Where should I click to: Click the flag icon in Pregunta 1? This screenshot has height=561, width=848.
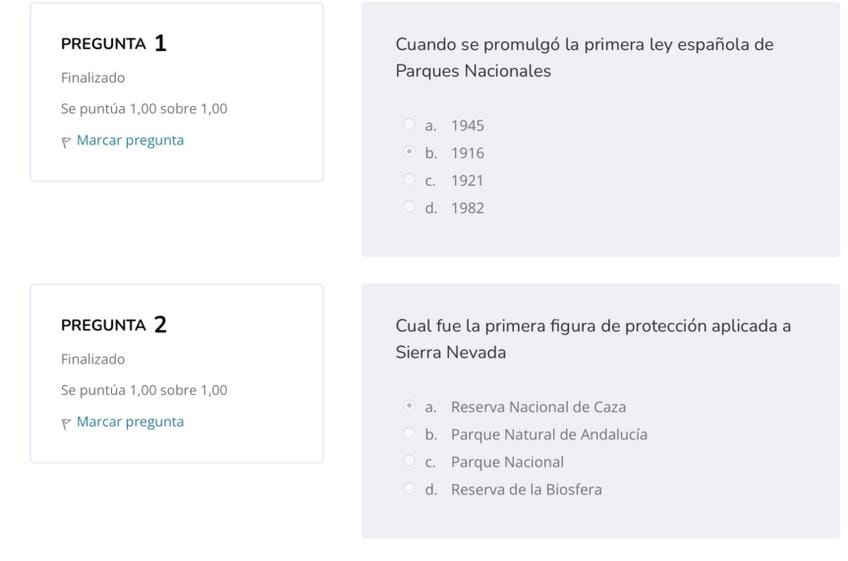pyautogui.click(x=66, y=142)
